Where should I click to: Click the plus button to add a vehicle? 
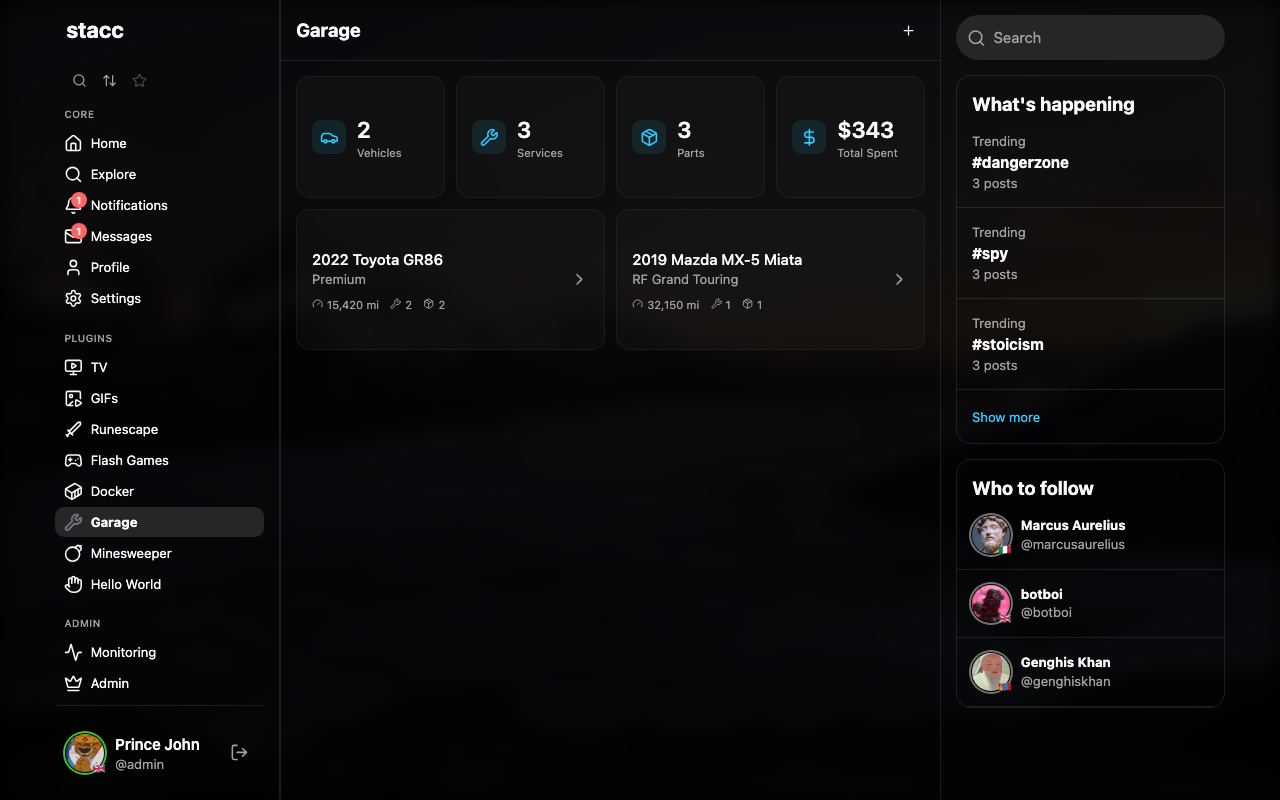[x=908, y=30]
